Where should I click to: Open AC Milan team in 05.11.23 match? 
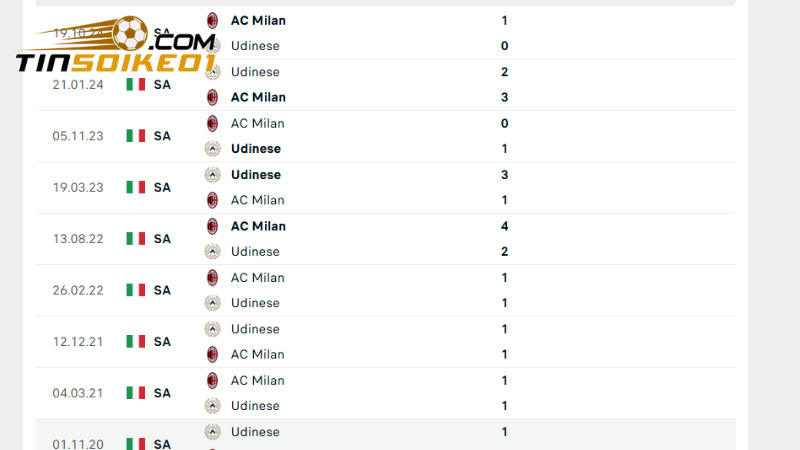click(x=257, y=123)
